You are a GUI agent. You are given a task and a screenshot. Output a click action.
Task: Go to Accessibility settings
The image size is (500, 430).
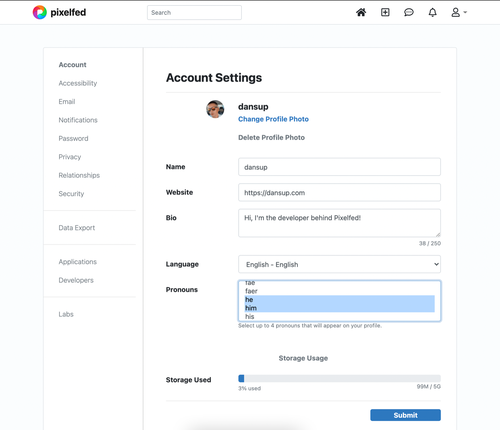pos(78,83)
